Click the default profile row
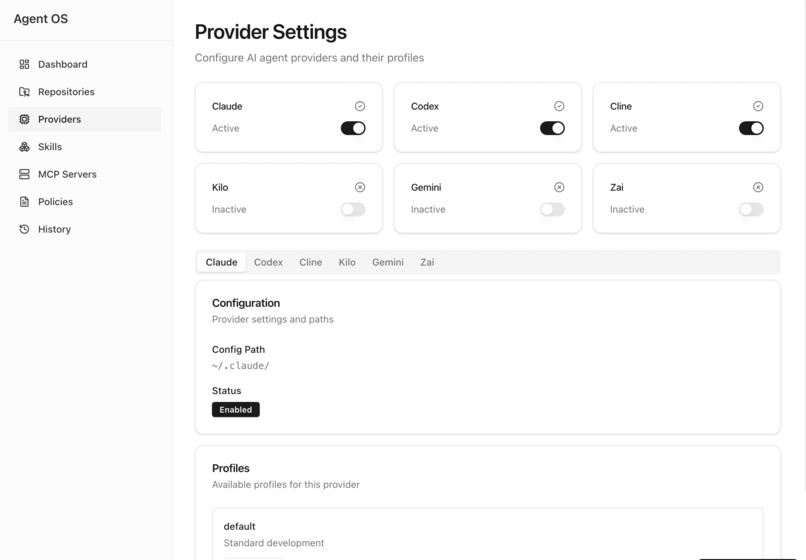Screen dimensions: 806x560 click(x=487, y=534)
